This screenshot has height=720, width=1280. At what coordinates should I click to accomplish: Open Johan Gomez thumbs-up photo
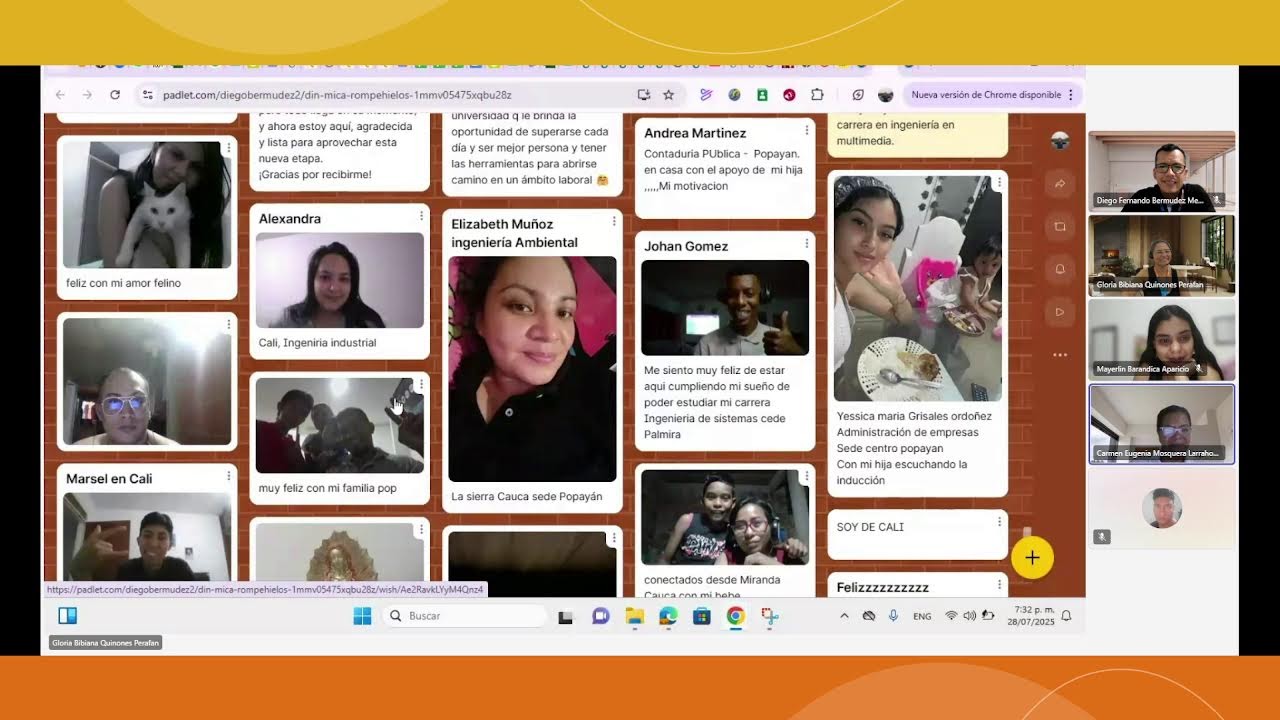(x=725, y=308)
